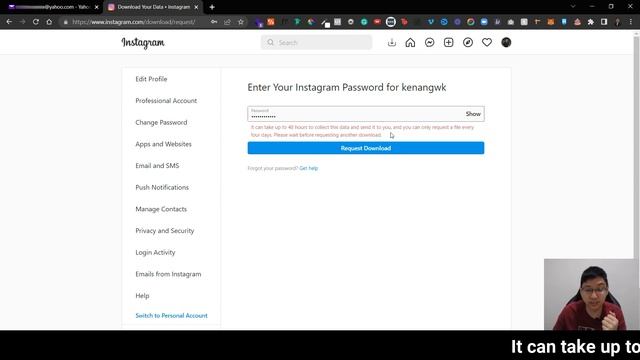Open activity feed heart icon
640x360 pixels.
pyautogui.click(x=487, y=42)
